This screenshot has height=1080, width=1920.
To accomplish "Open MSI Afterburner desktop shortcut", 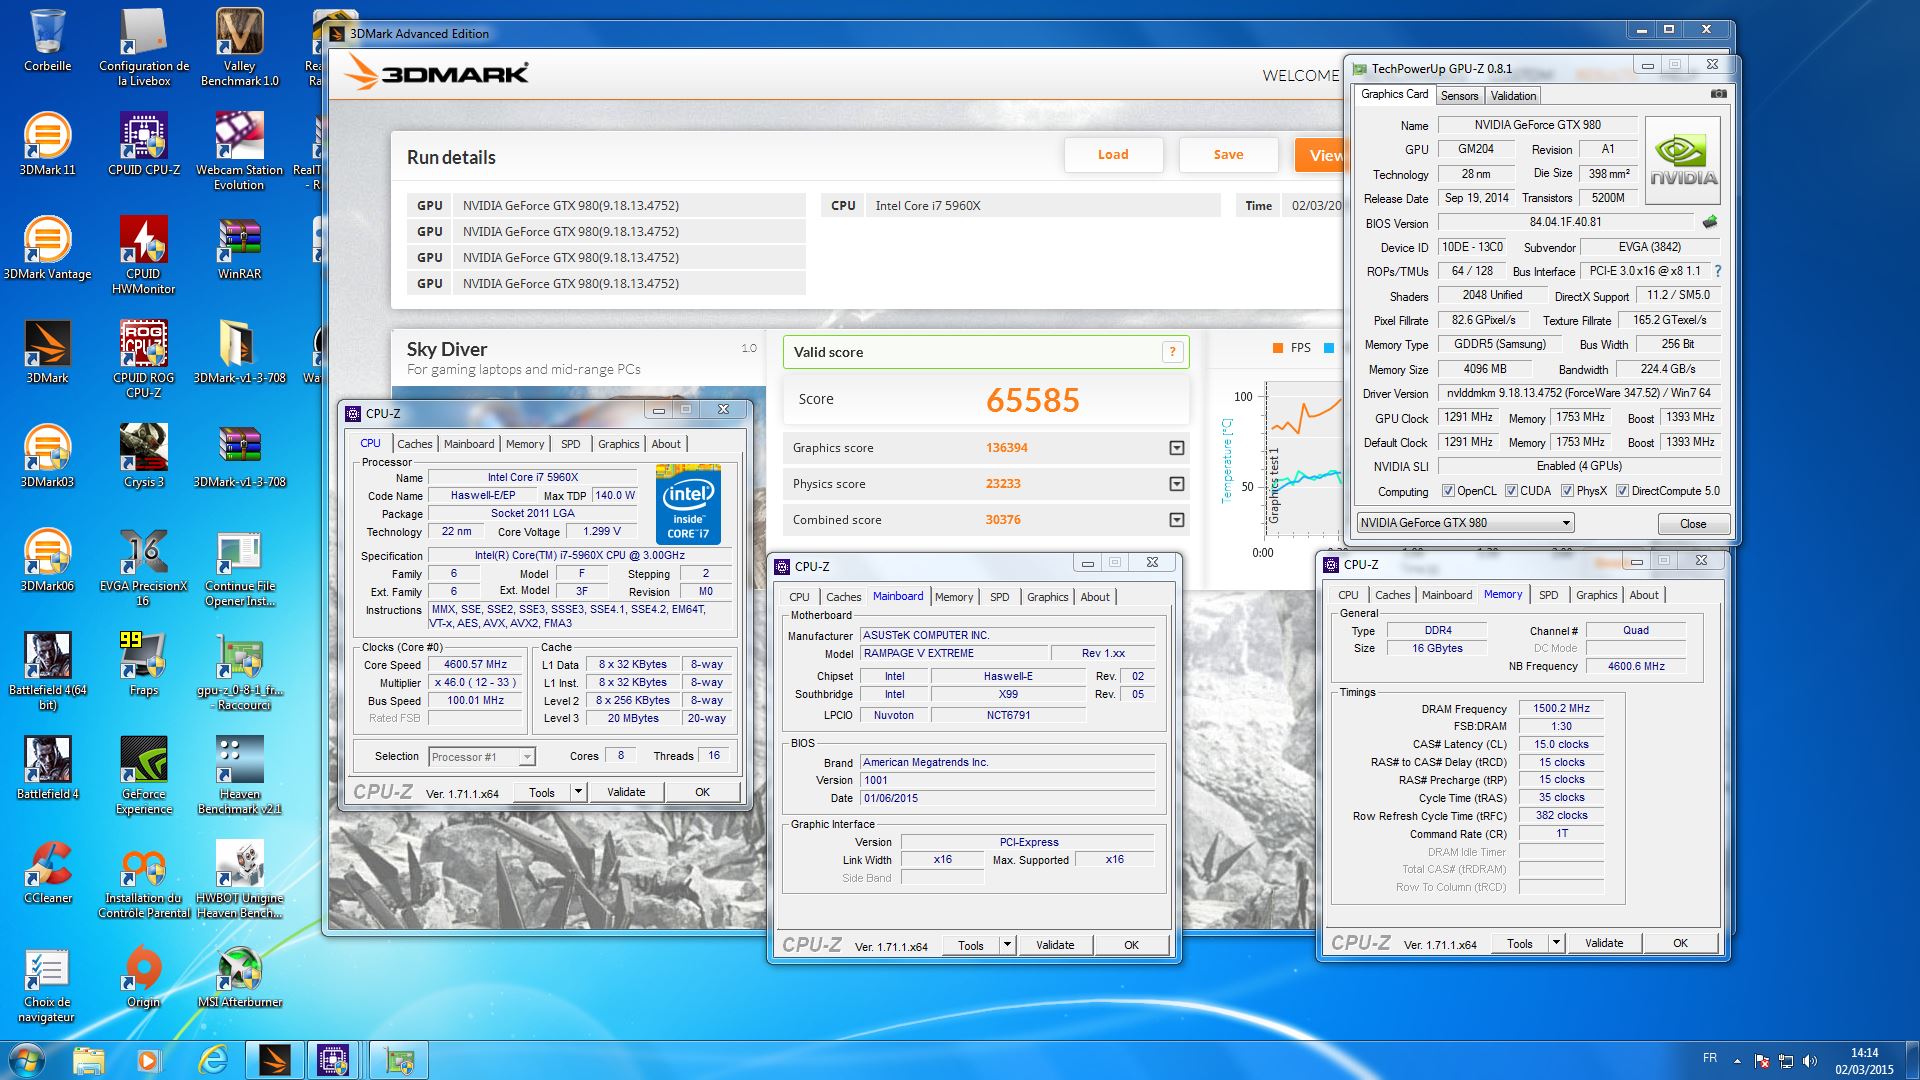I will coord(239,976).
